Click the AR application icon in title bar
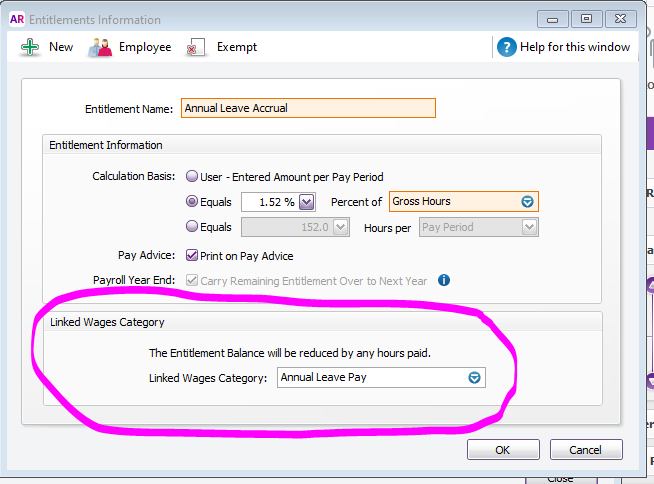654x484 pixels. (18, 18)
